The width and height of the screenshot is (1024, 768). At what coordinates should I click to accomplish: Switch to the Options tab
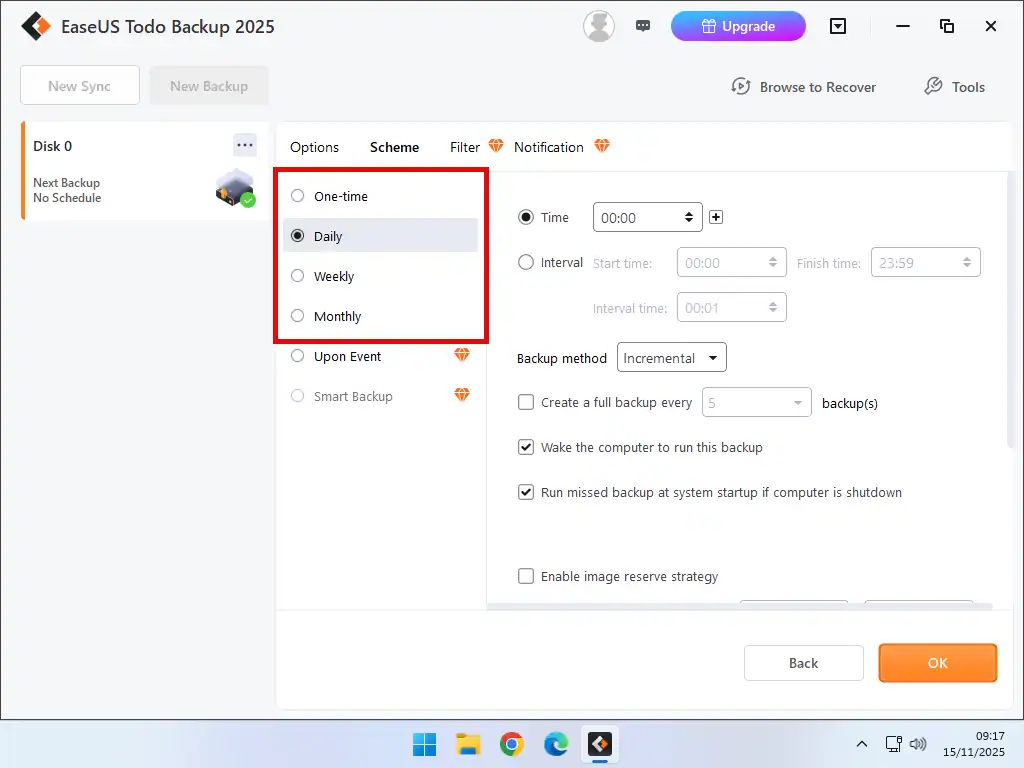tap(314, 147)
